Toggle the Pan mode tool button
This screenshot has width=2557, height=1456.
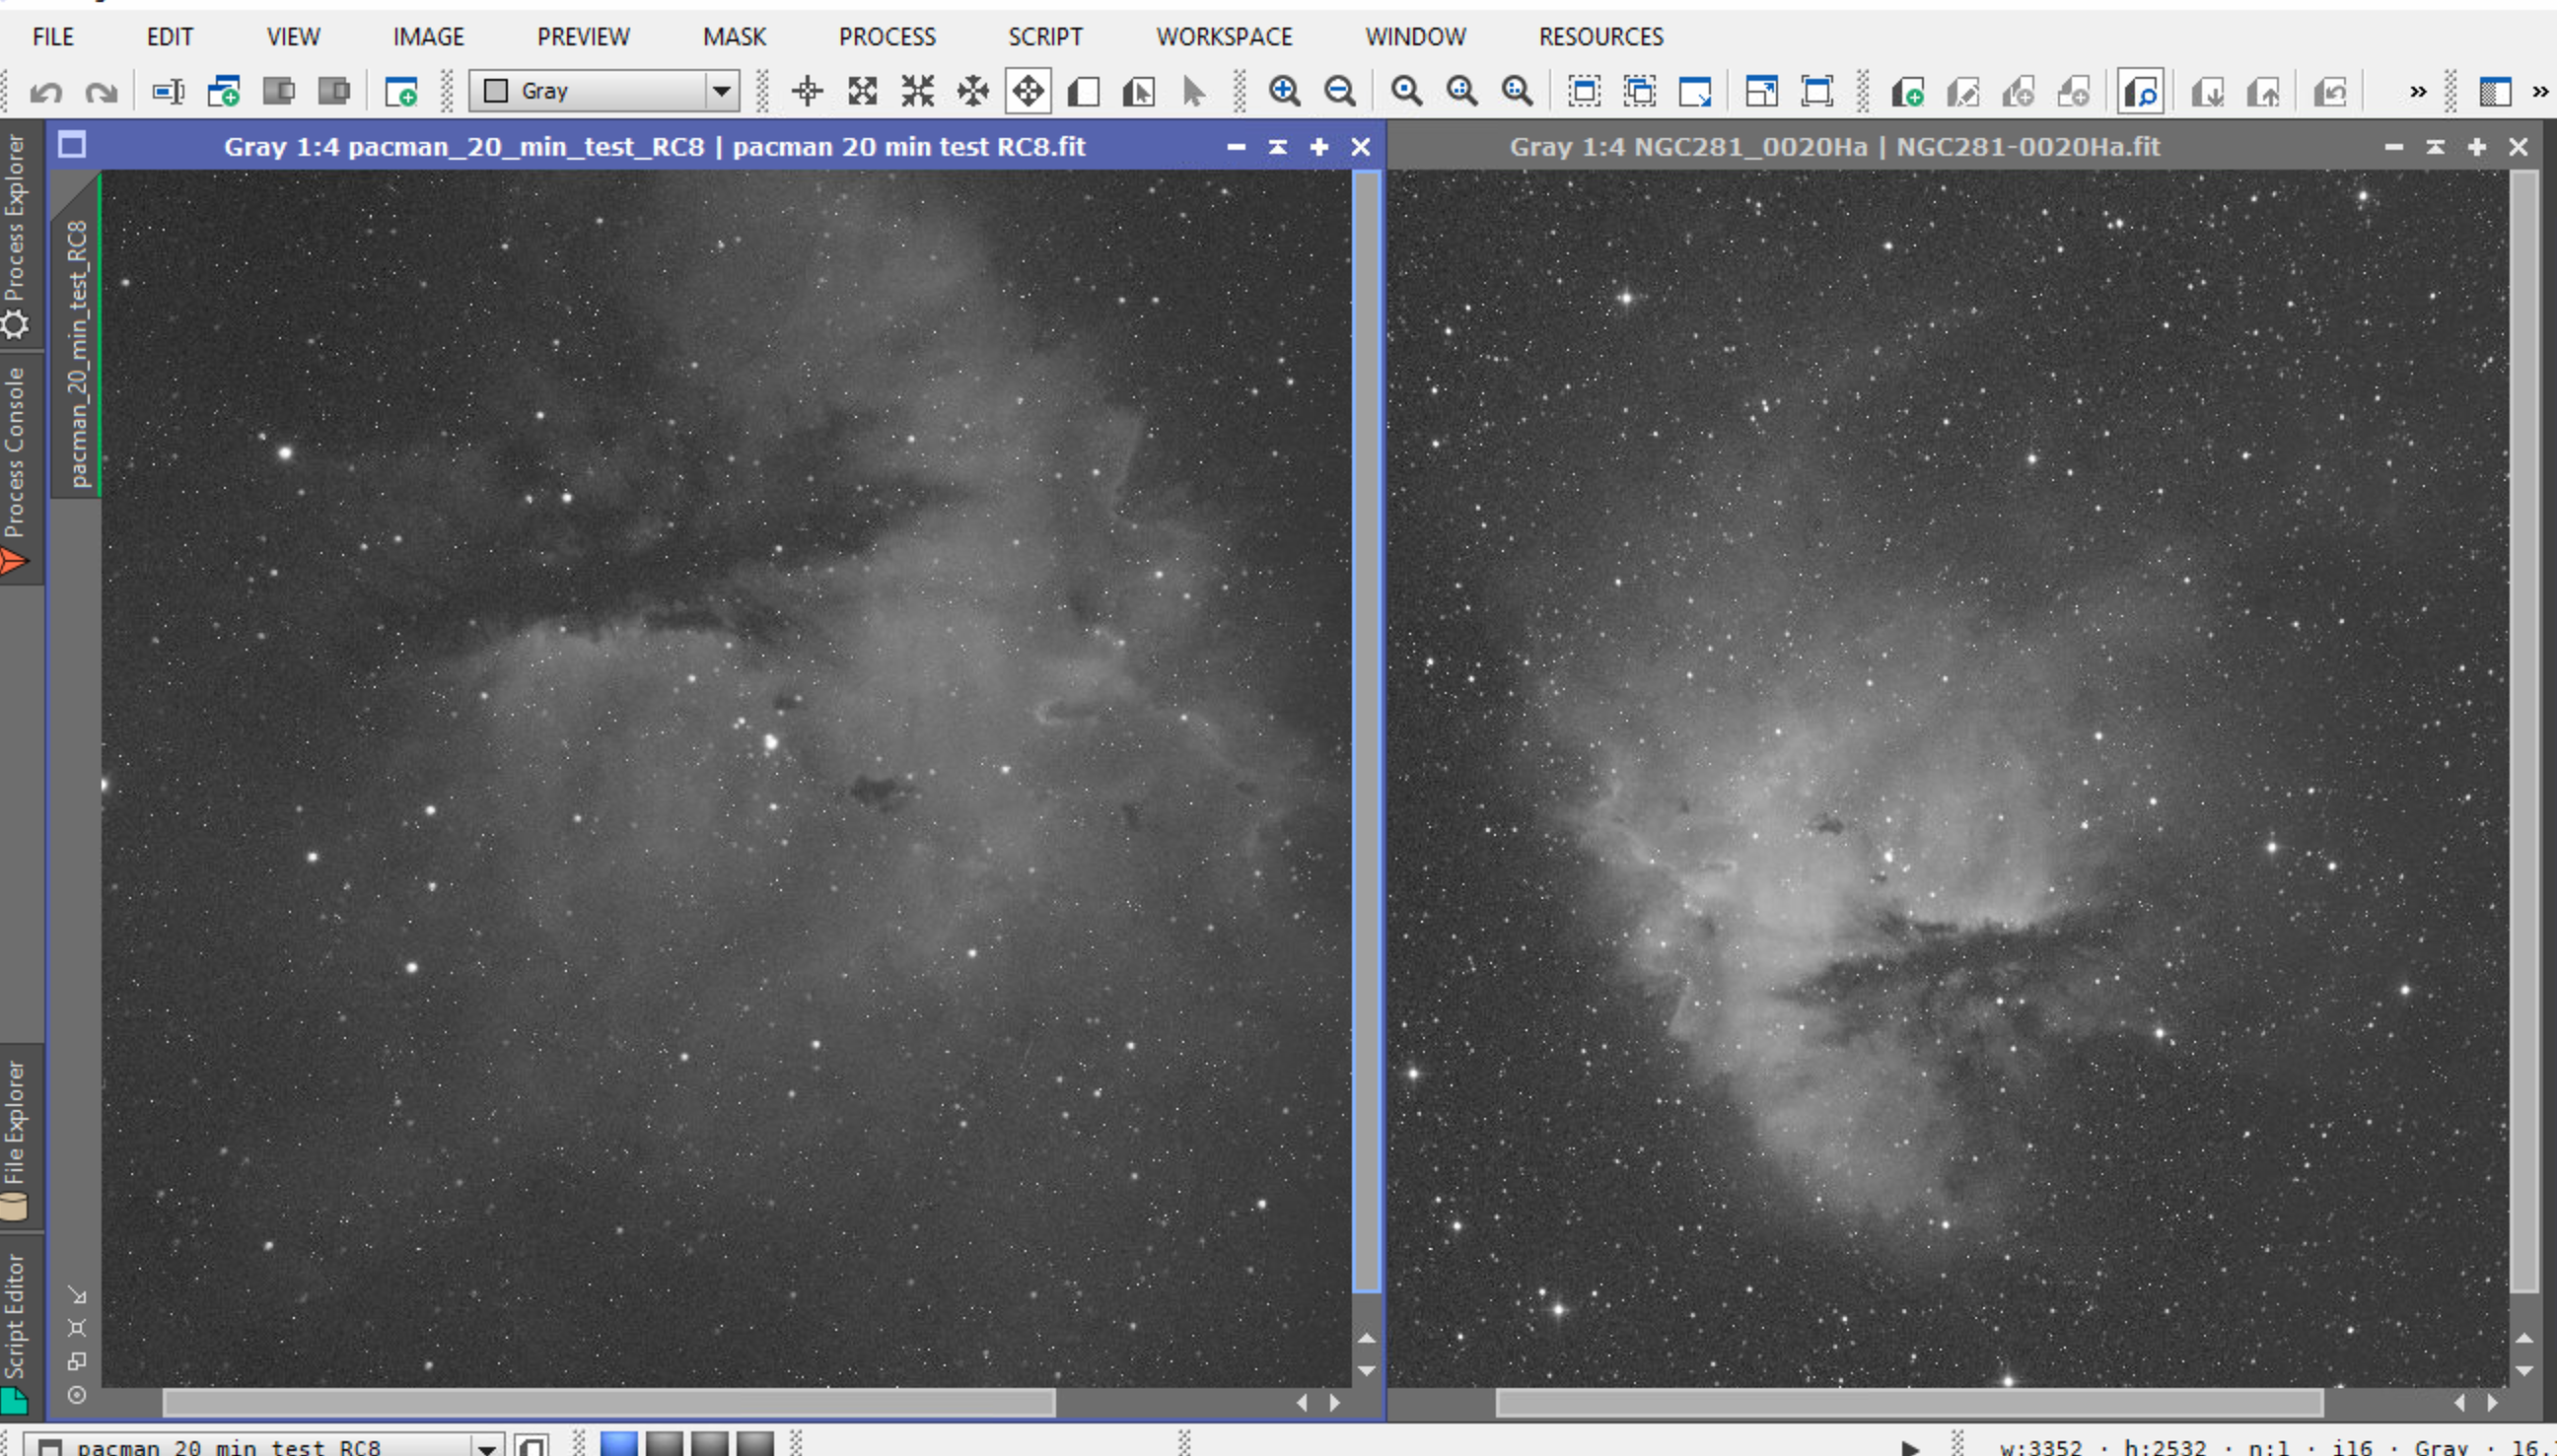click(x=1028, y=92)
